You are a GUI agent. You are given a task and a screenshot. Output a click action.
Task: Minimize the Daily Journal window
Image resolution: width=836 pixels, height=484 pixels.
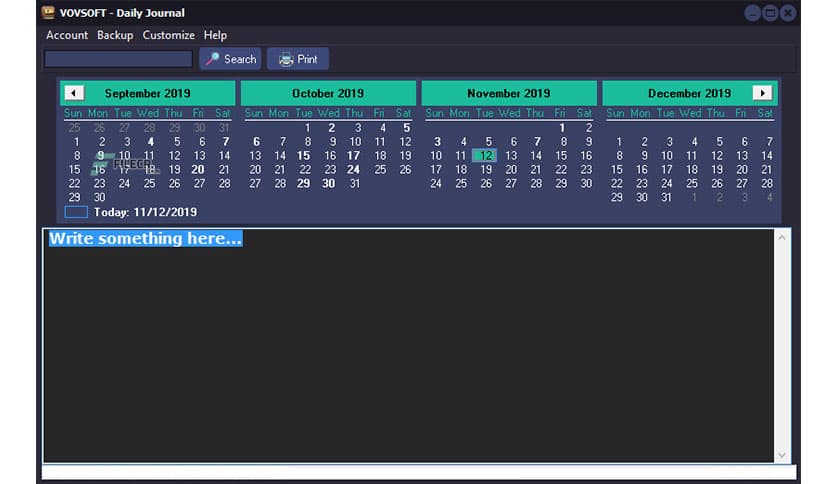[x=752, y=13]
